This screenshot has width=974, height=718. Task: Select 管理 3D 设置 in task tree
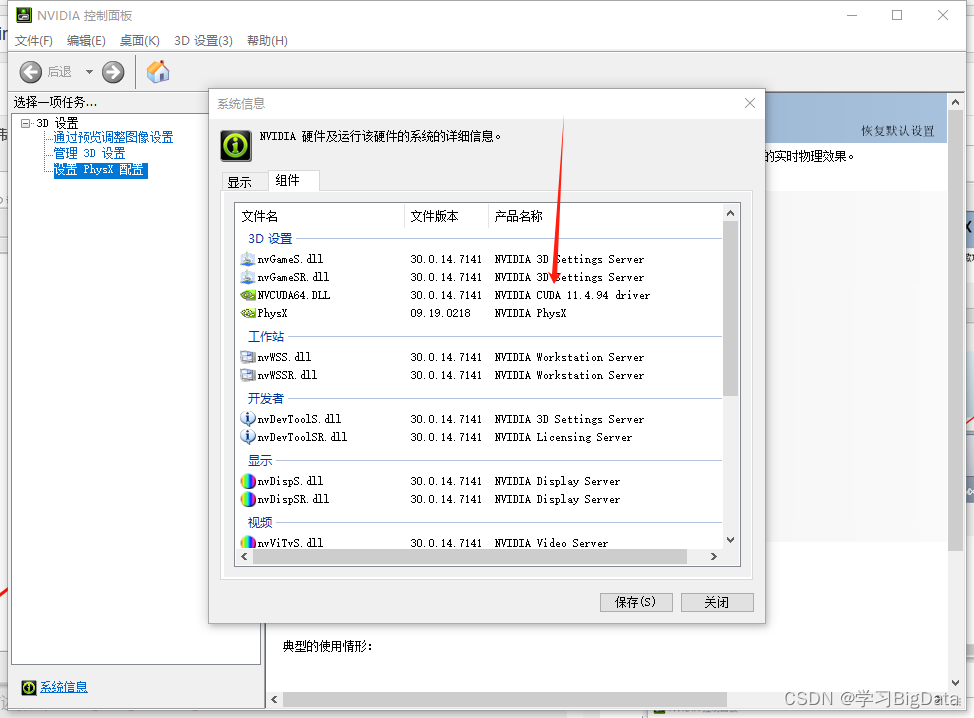[89, 153]
